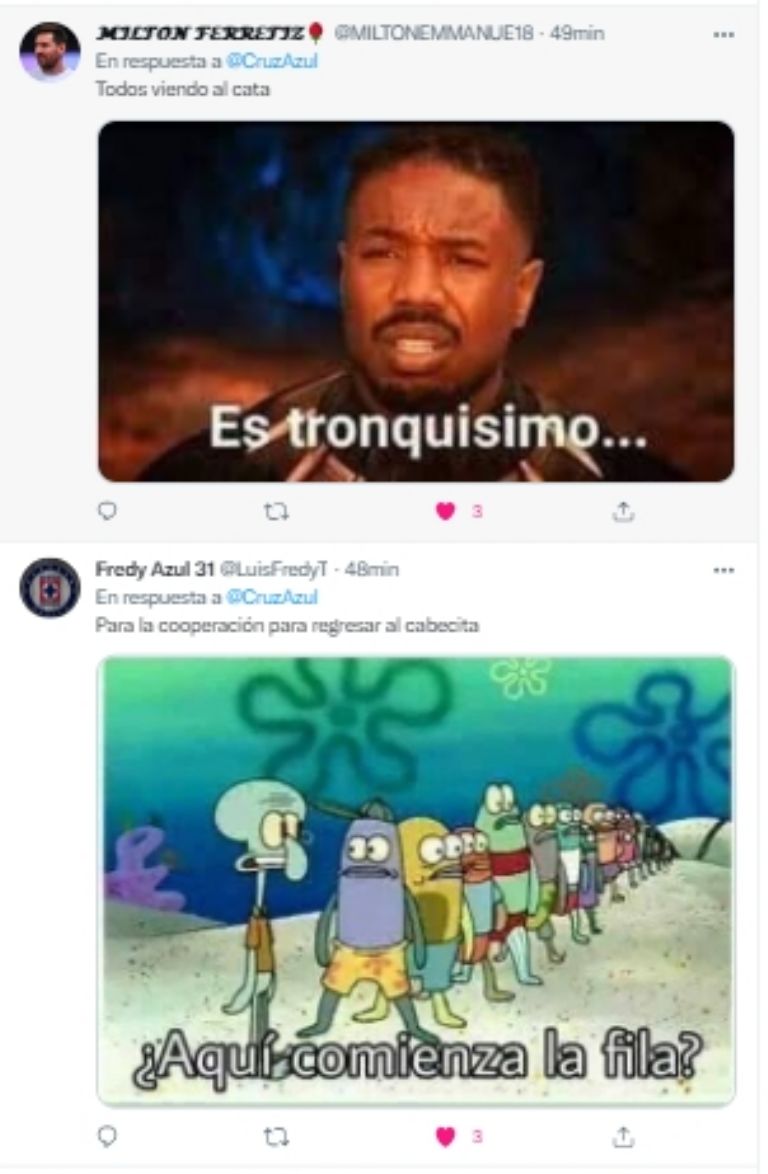
Task: Share the "Es tronquisimo" tweet
Action: pyautogui.click(x=623, y=511)
